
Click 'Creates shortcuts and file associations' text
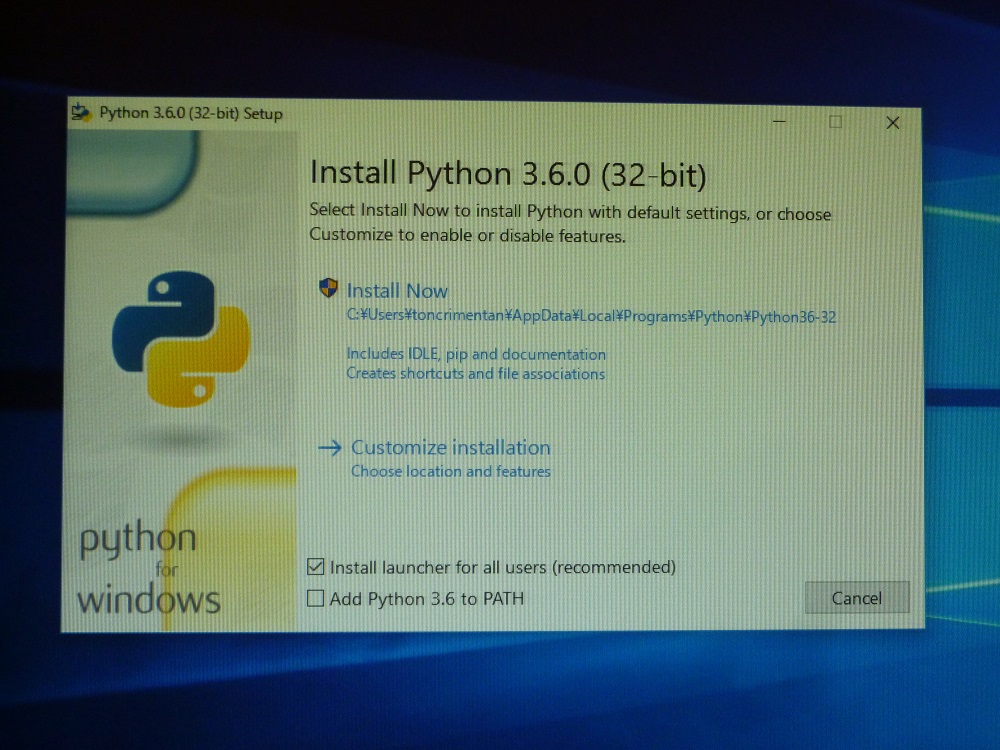(x=475, y=374)
